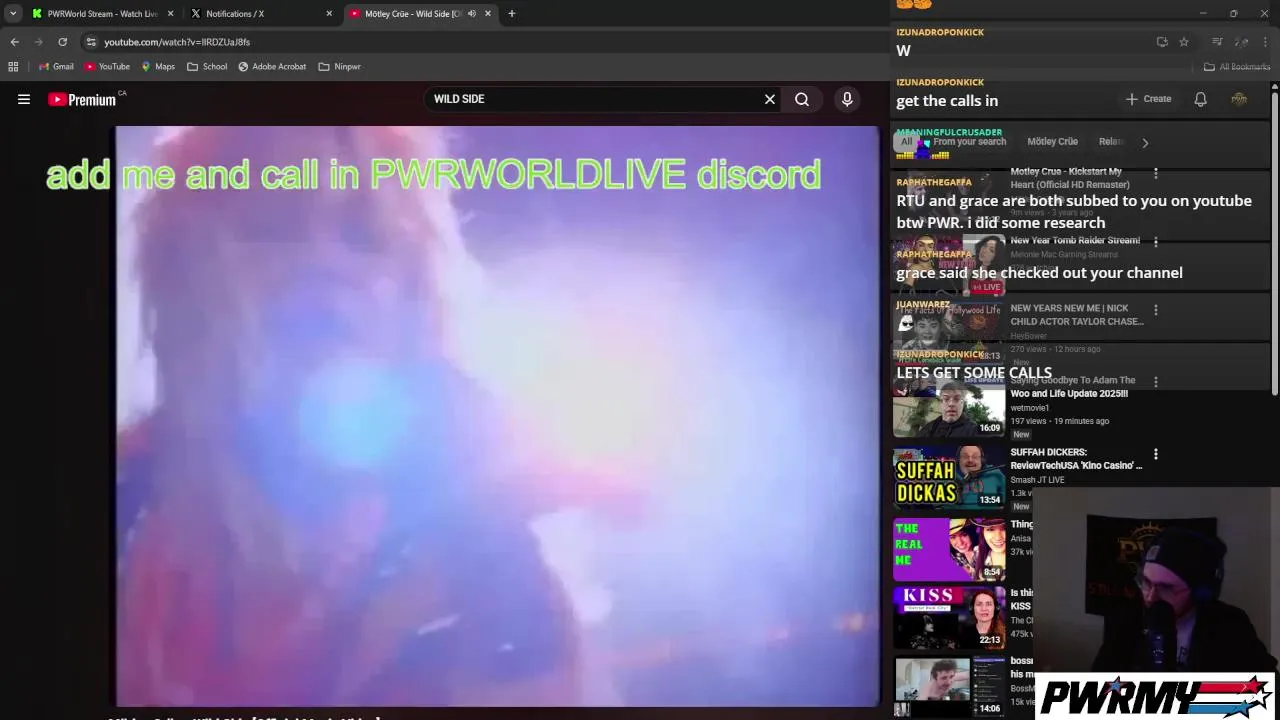Image resolution: width=1280 pixels, height=720 pixels.
Task: Expand the Ninpwr bookmarks folder
Action: click(339, 66)
